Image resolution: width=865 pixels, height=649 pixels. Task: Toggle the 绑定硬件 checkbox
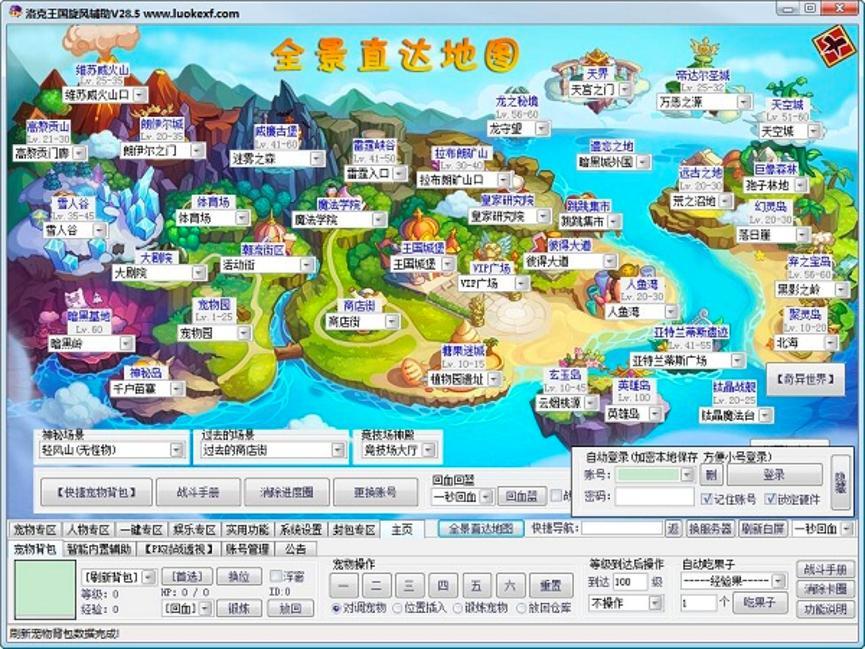pos(771,499)
